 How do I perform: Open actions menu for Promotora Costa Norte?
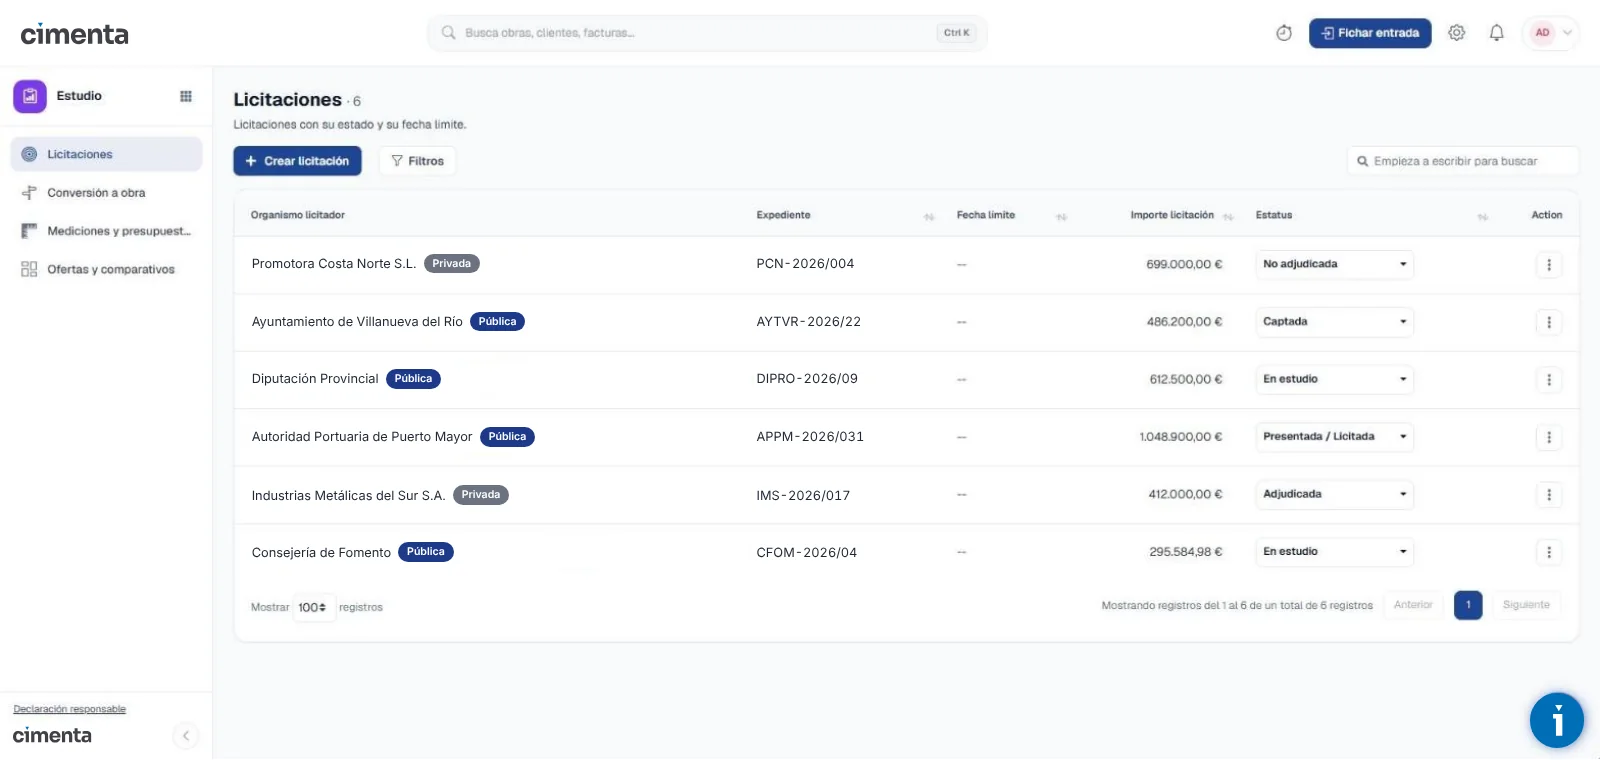click(1549, 265)
